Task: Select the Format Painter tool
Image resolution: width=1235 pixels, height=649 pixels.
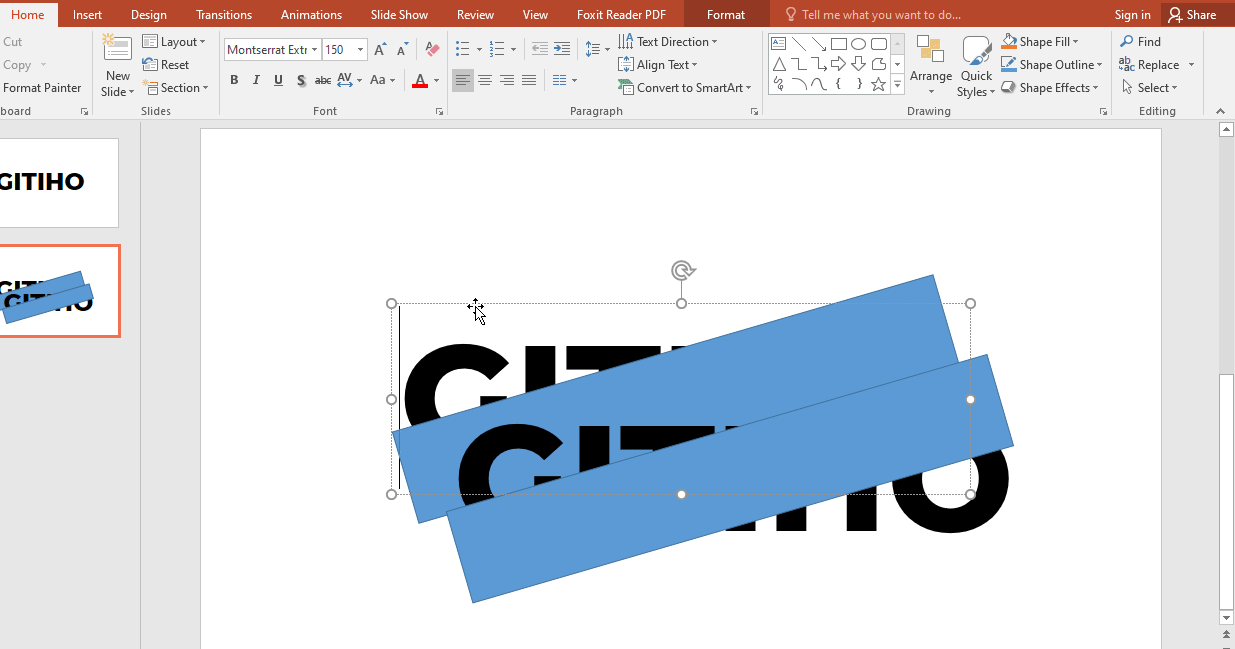Action: tap(42, 87)
